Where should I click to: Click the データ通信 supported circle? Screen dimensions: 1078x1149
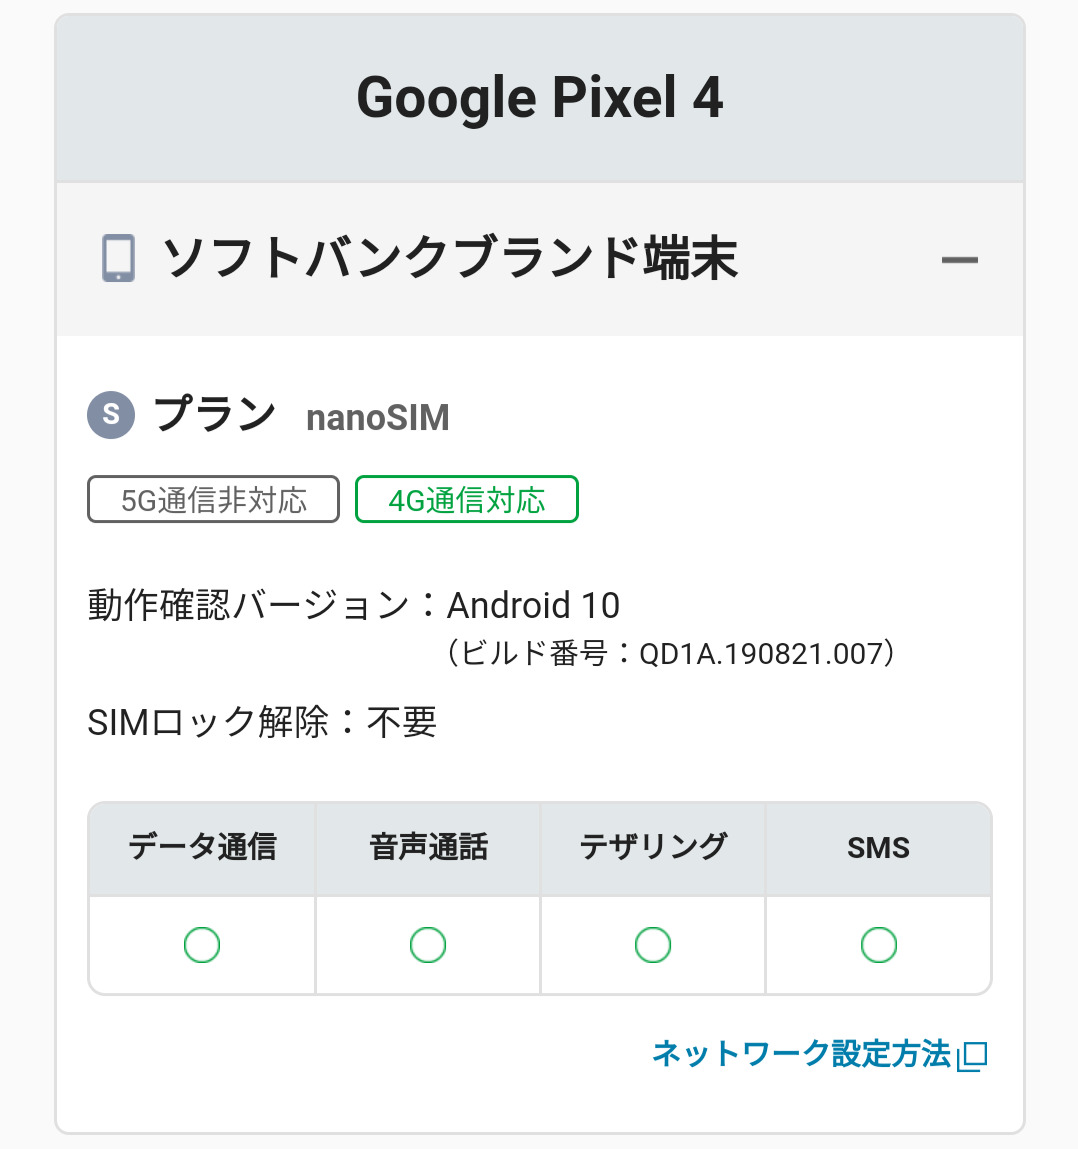click(202, 945)
